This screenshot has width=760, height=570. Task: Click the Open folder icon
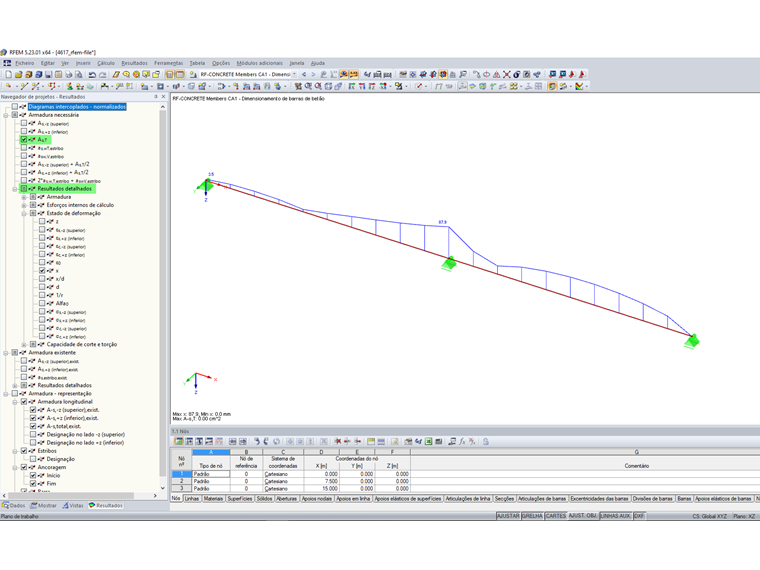click(x=18, y=75)
